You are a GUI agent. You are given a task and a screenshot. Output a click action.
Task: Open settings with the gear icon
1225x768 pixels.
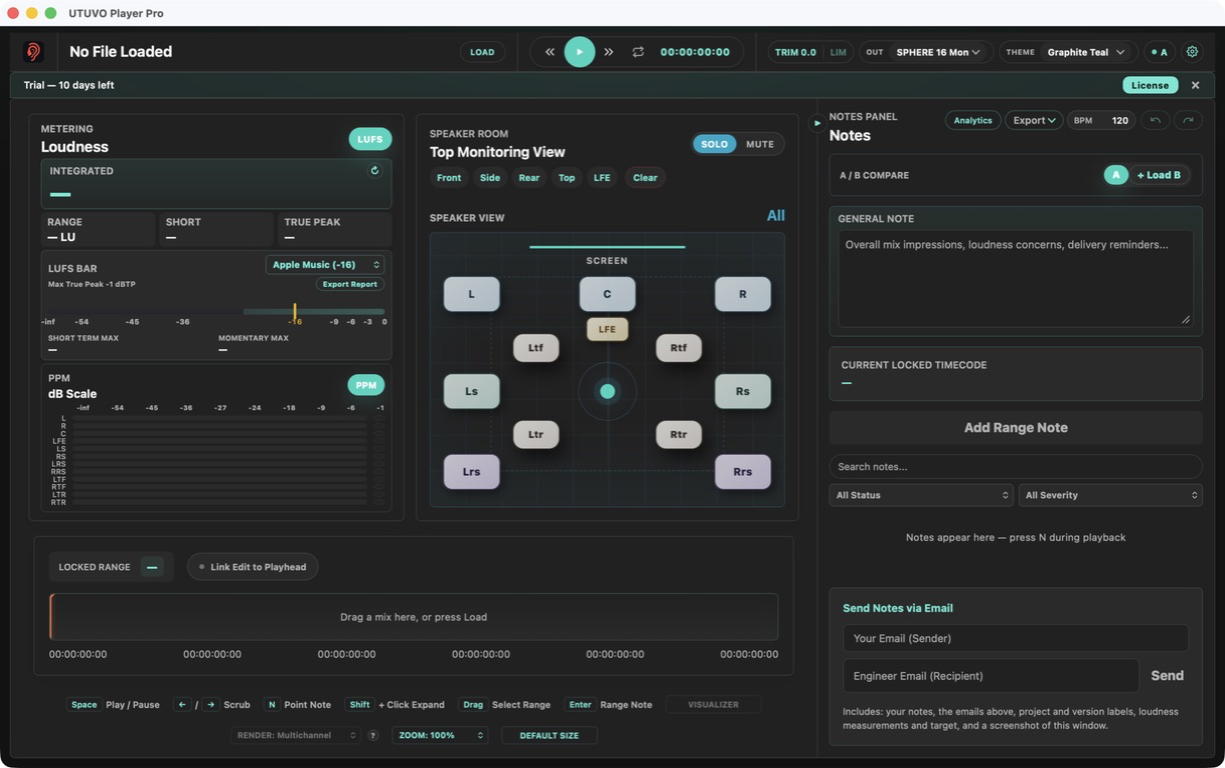click(x=1192, y=52)
